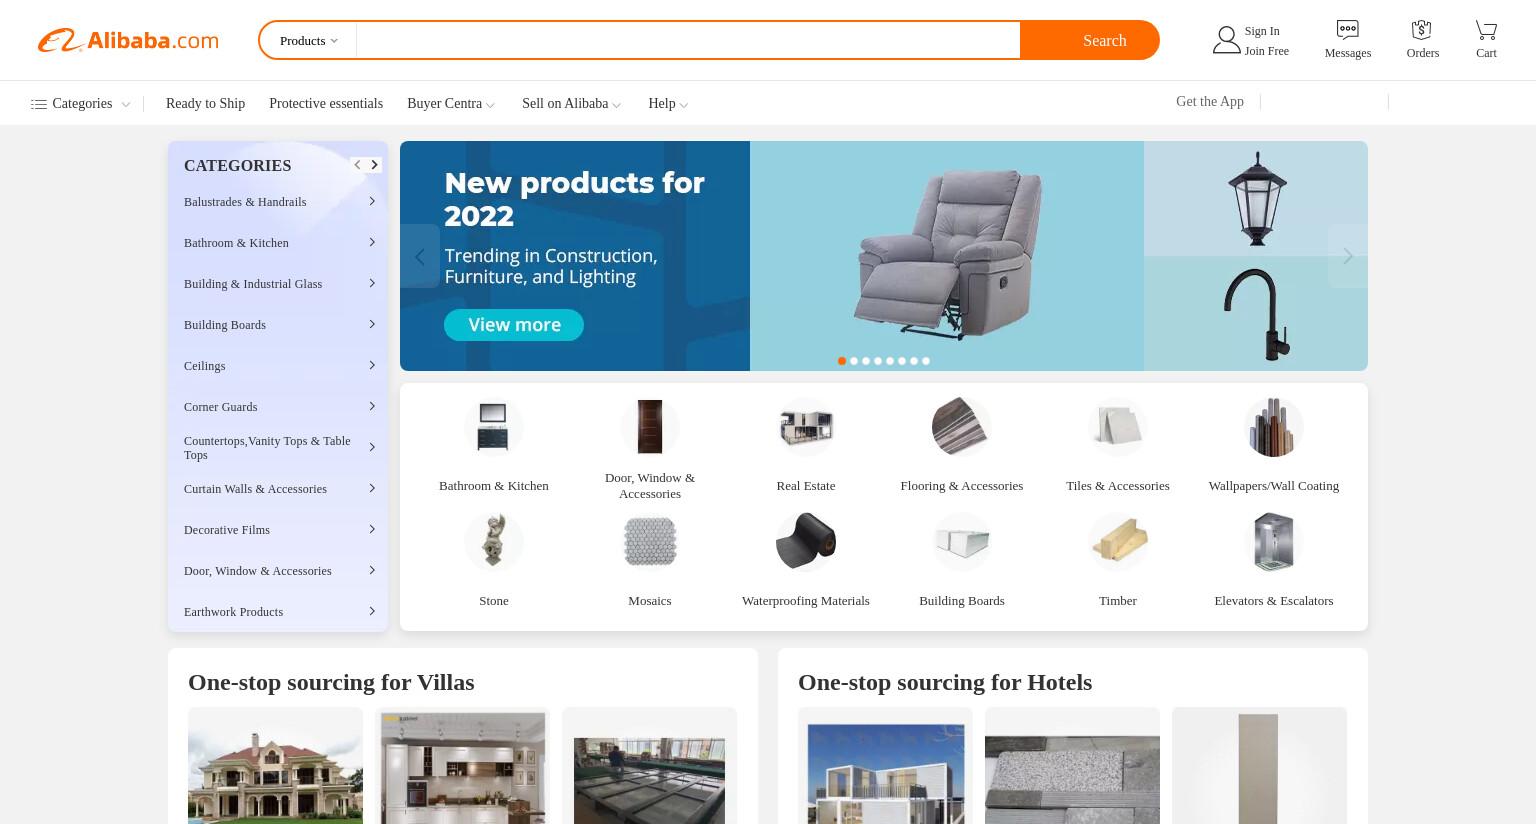
Task: Choose the Waterproofing Materials icon
Action: click(x=806, y=541)
